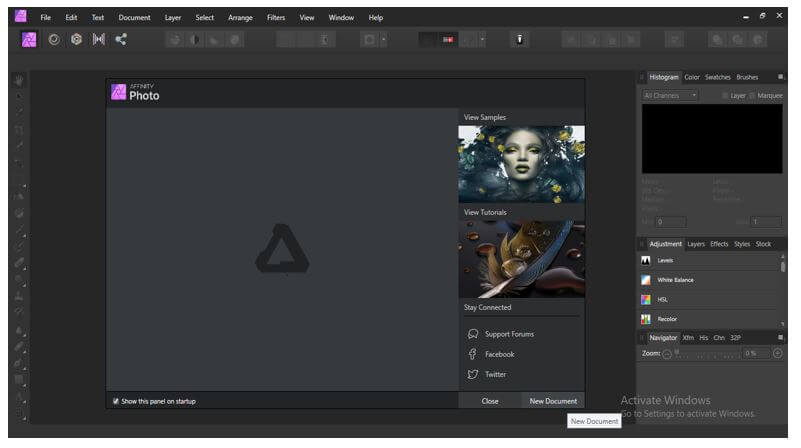801x448 pixels.
Task: Switch to the Swatches tab
Action: (718, 77)
